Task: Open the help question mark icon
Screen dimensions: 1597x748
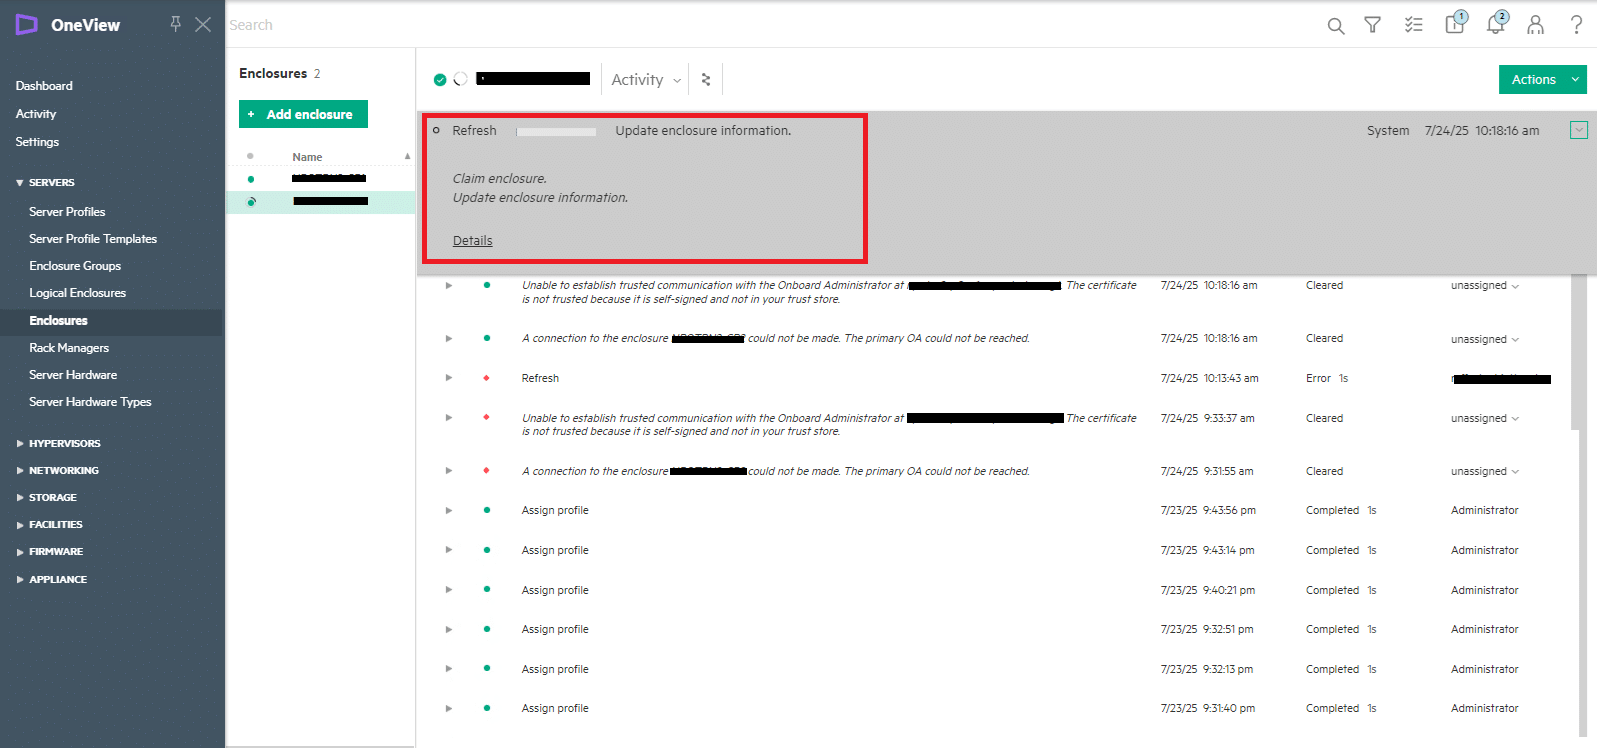Action: click(x=1576, y=25)
